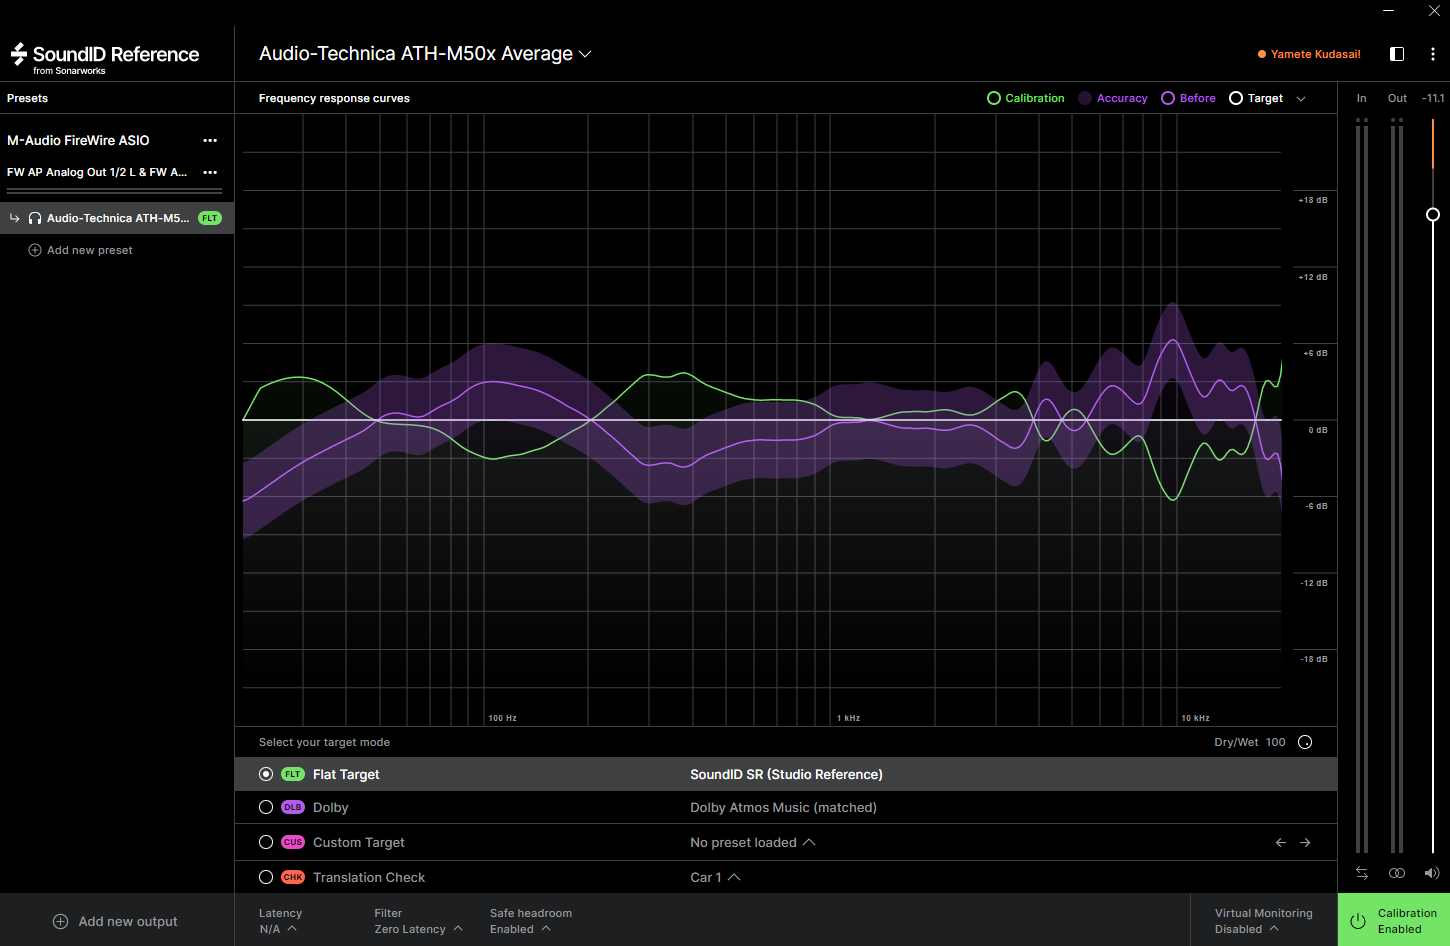Click Dolby Atmos Music (matched) text
Image resolution: width=1450 pixels, height=946 pixels.
[x=783, y=807]
